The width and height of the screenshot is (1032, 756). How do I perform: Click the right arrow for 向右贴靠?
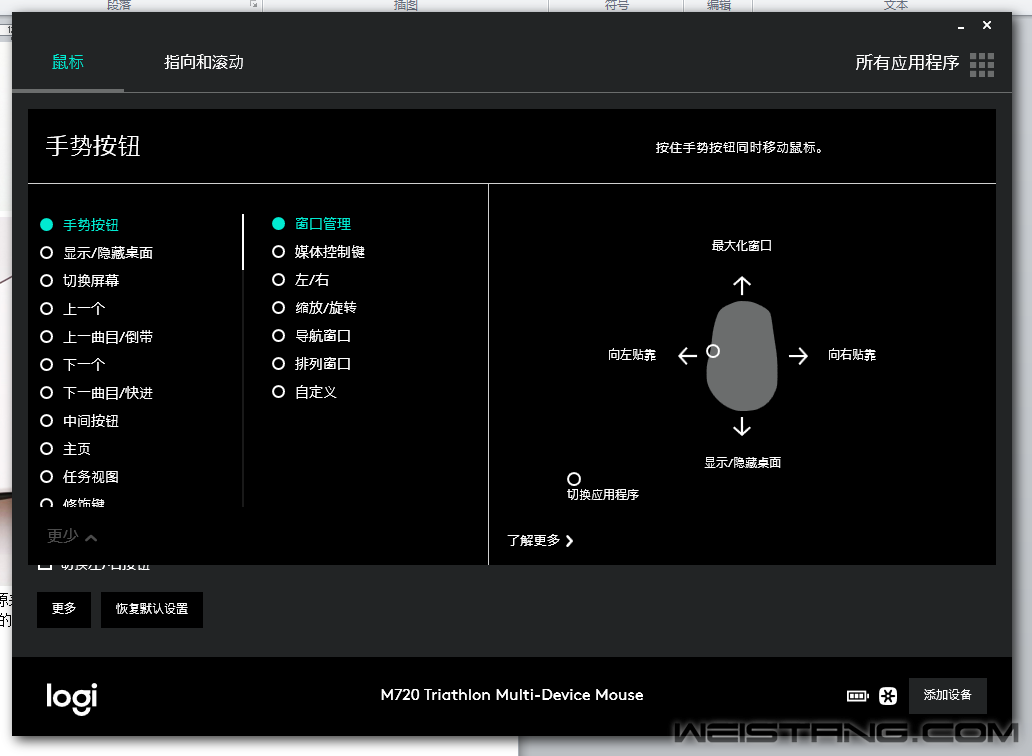point(798,356)
